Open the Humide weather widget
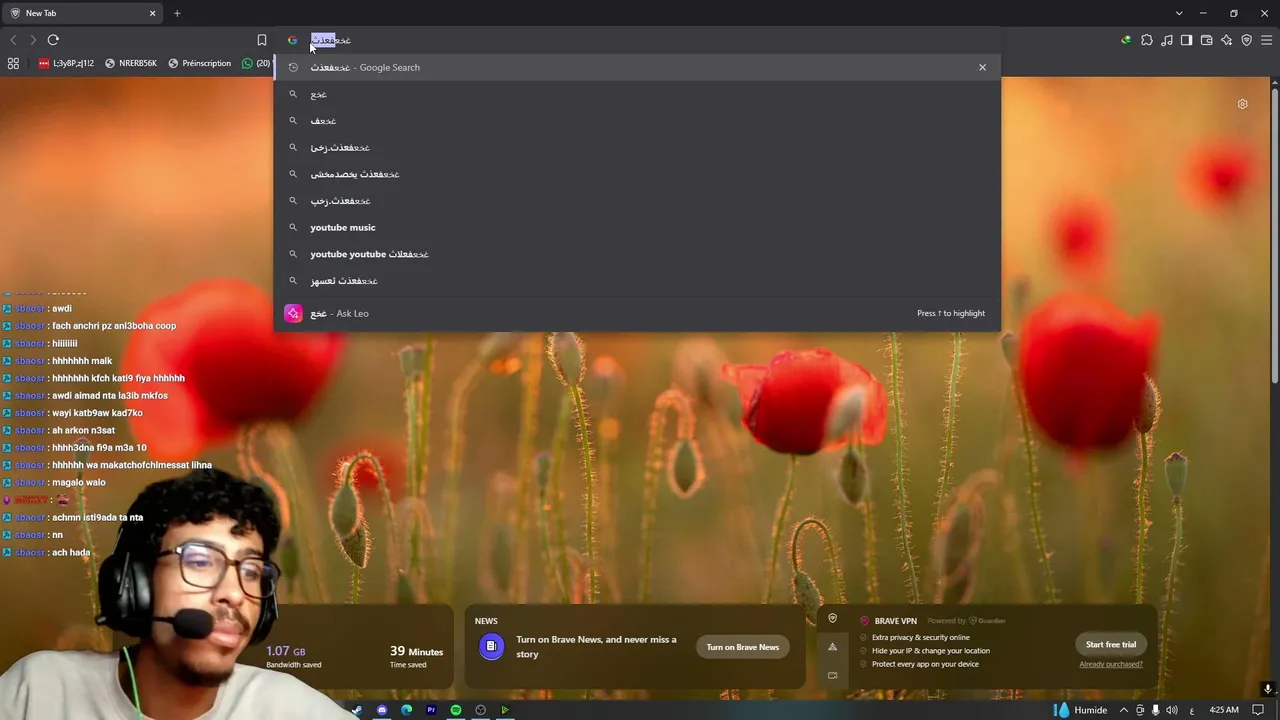This screenshot has height=720, width=1280. (x=1081, y=710)
